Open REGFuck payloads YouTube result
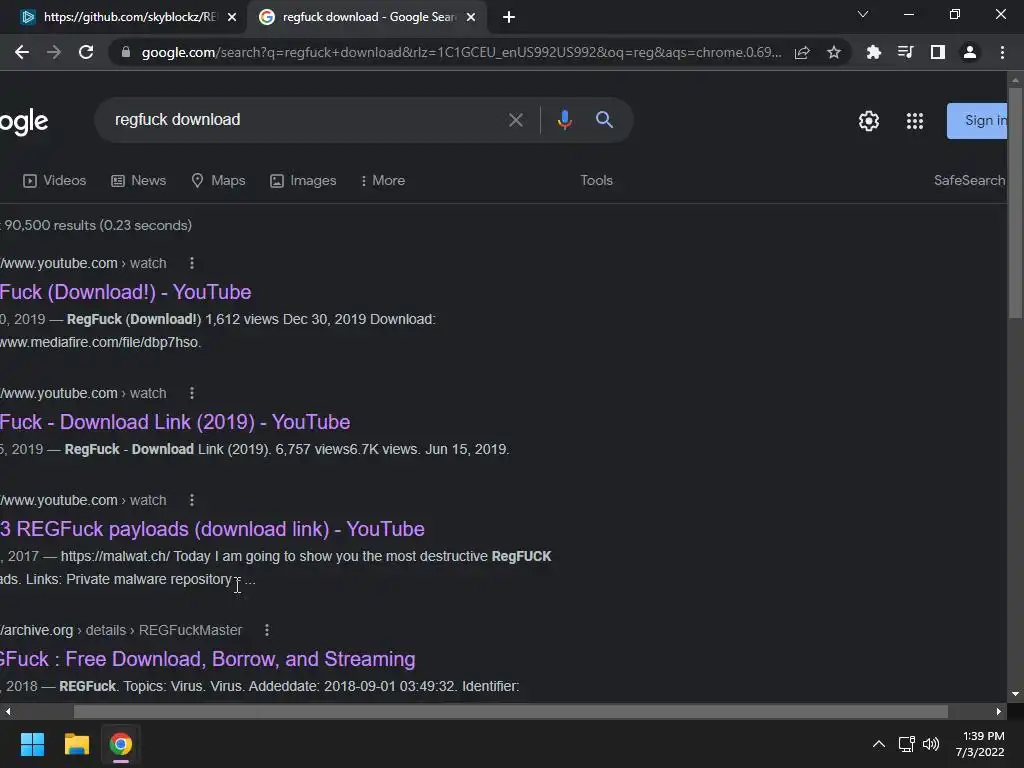 coord(212,529)
